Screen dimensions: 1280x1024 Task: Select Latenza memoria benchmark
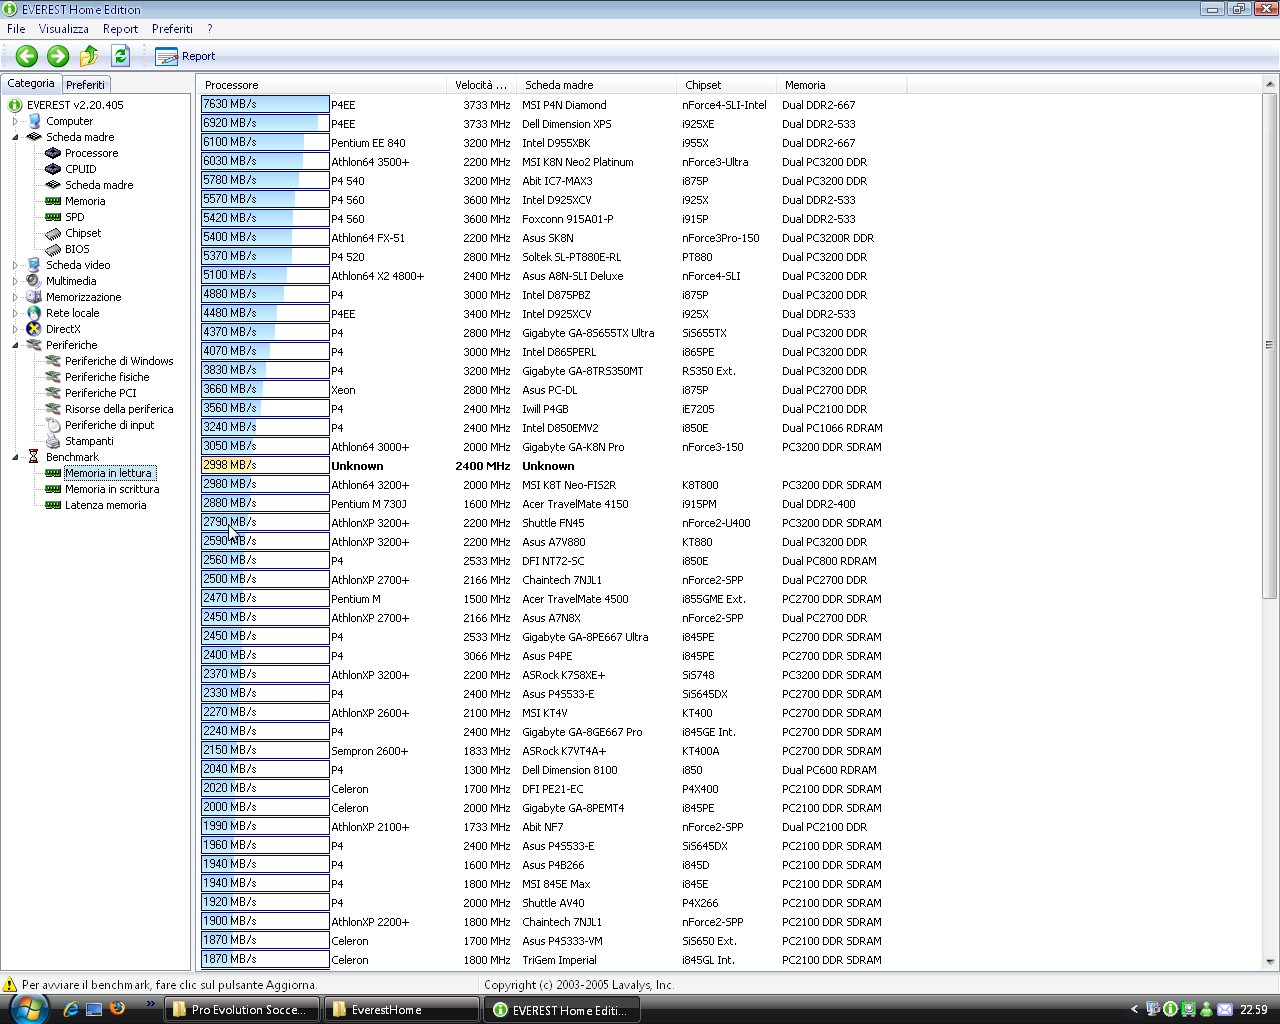pos(105,505)
